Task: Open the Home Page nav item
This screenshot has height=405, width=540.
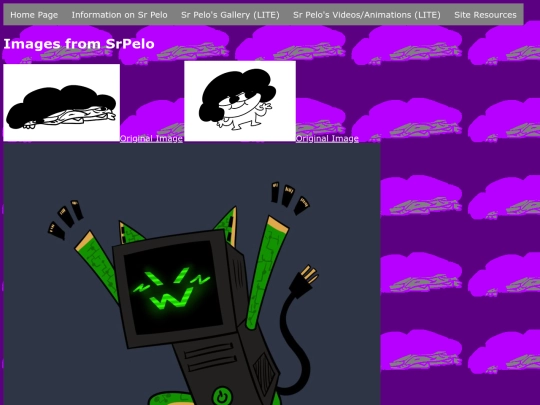Action: [x=34, y=15]
